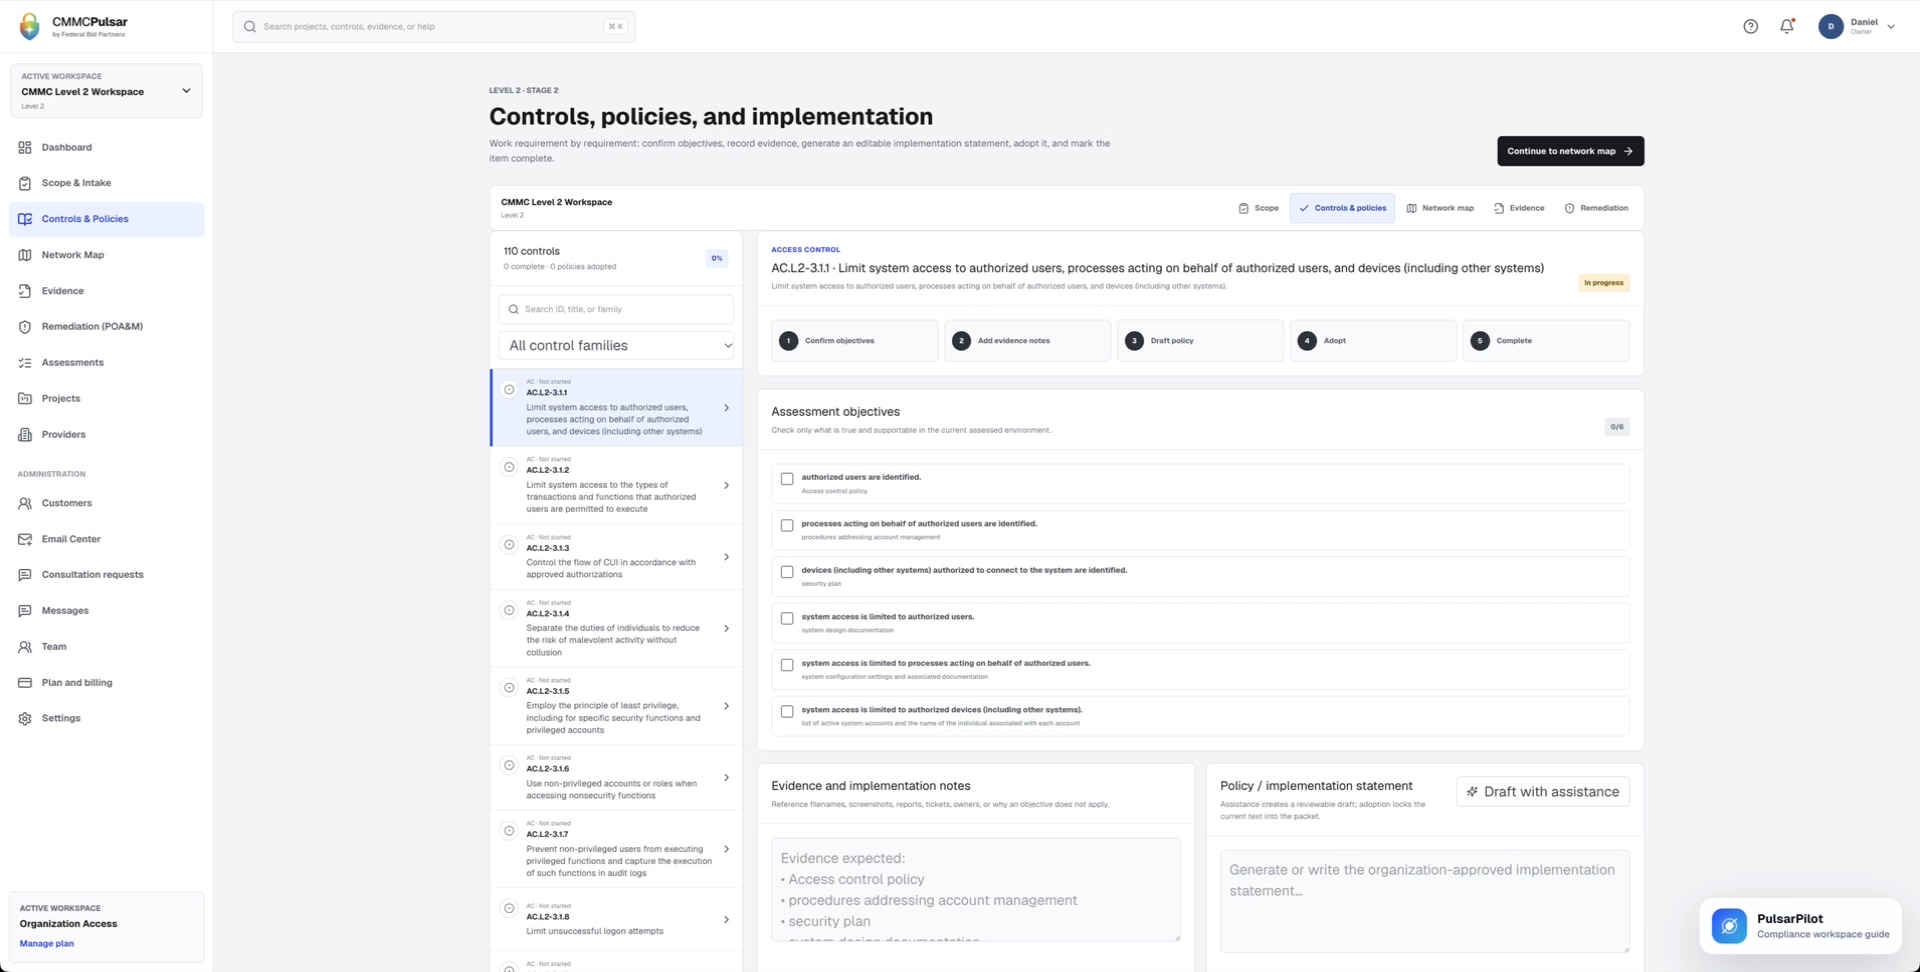Check 'system access is limited to authorized devices'
Screen dimensions: 1920x972
coord(787,712)
